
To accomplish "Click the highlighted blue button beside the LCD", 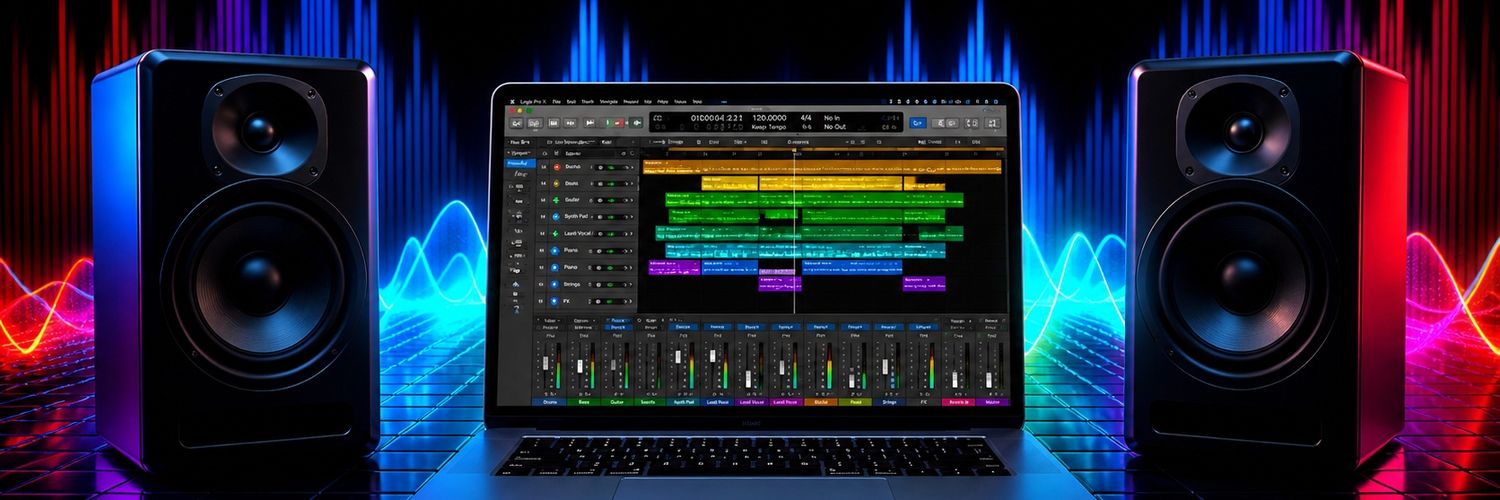I will pos(918,123).
